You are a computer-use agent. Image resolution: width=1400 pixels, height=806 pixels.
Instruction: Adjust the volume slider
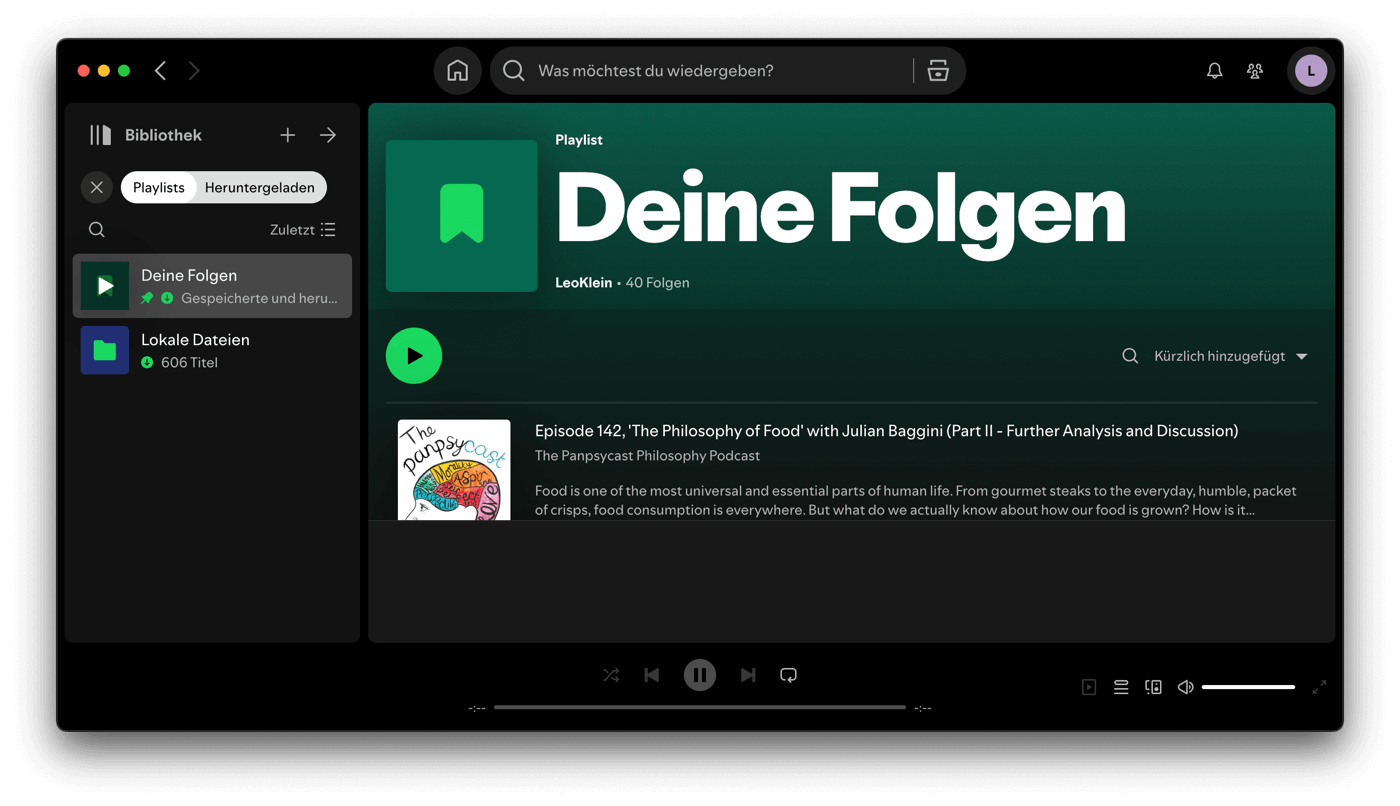coord(1248,687)
